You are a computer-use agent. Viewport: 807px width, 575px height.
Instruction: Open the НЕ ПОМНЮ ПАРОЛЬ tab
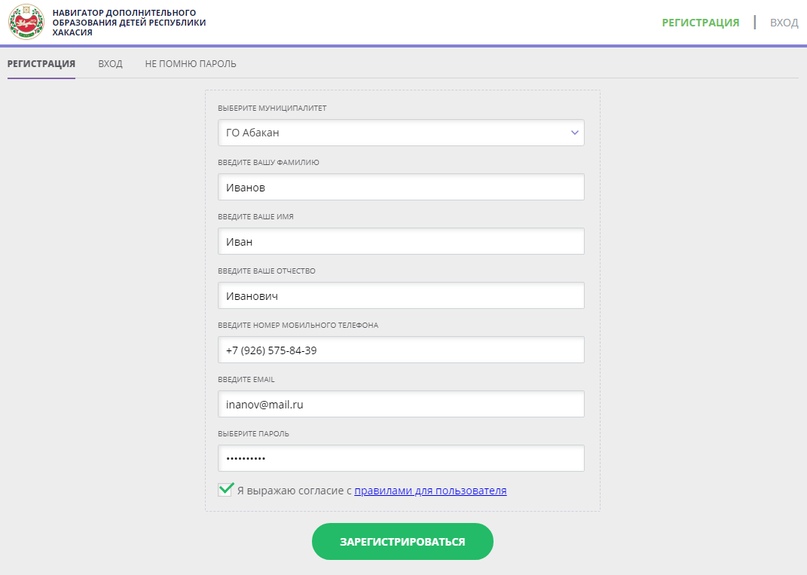190,64
